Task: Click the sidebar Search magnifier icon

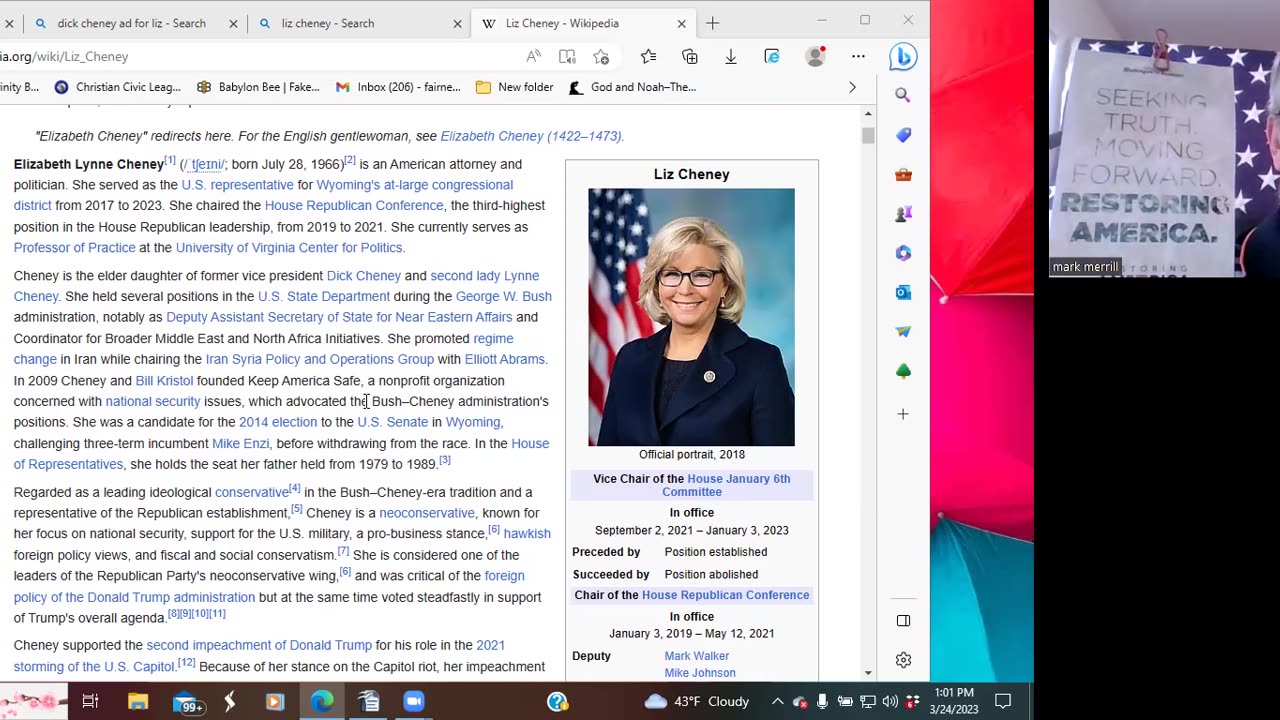Action: (903, 96)
